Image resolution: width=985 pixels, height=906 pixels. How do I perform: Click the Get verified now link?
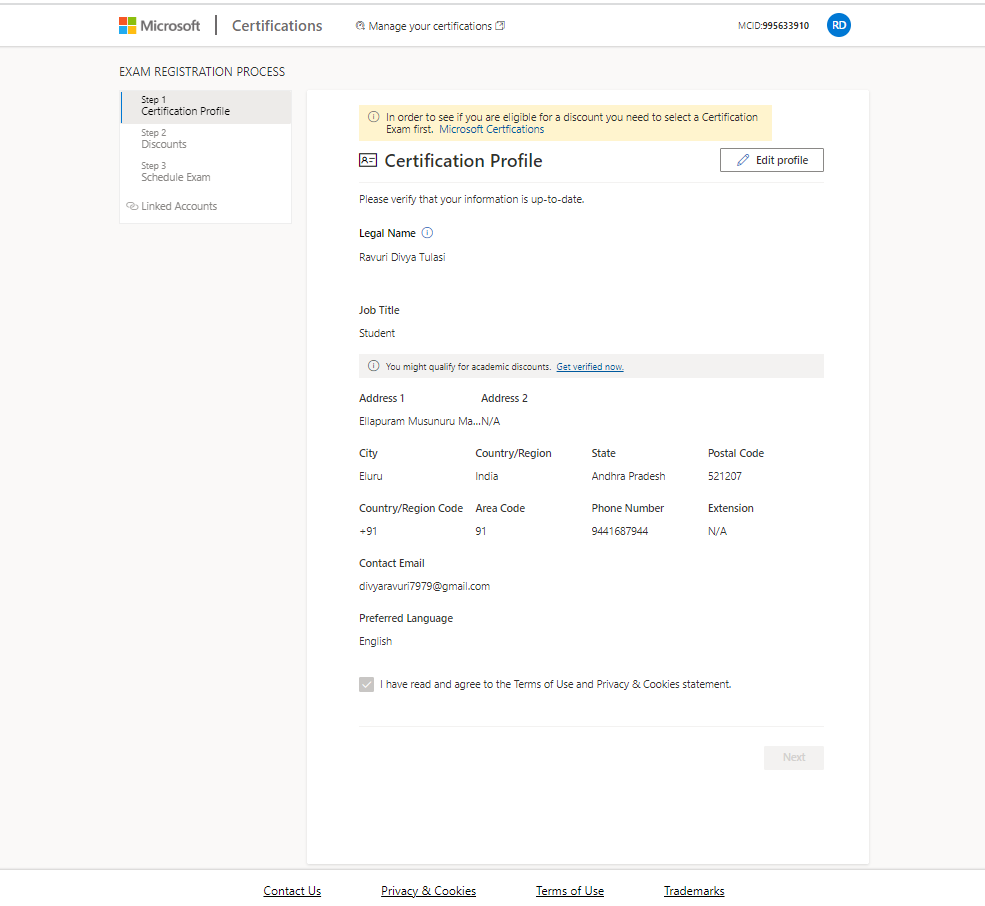590,366
